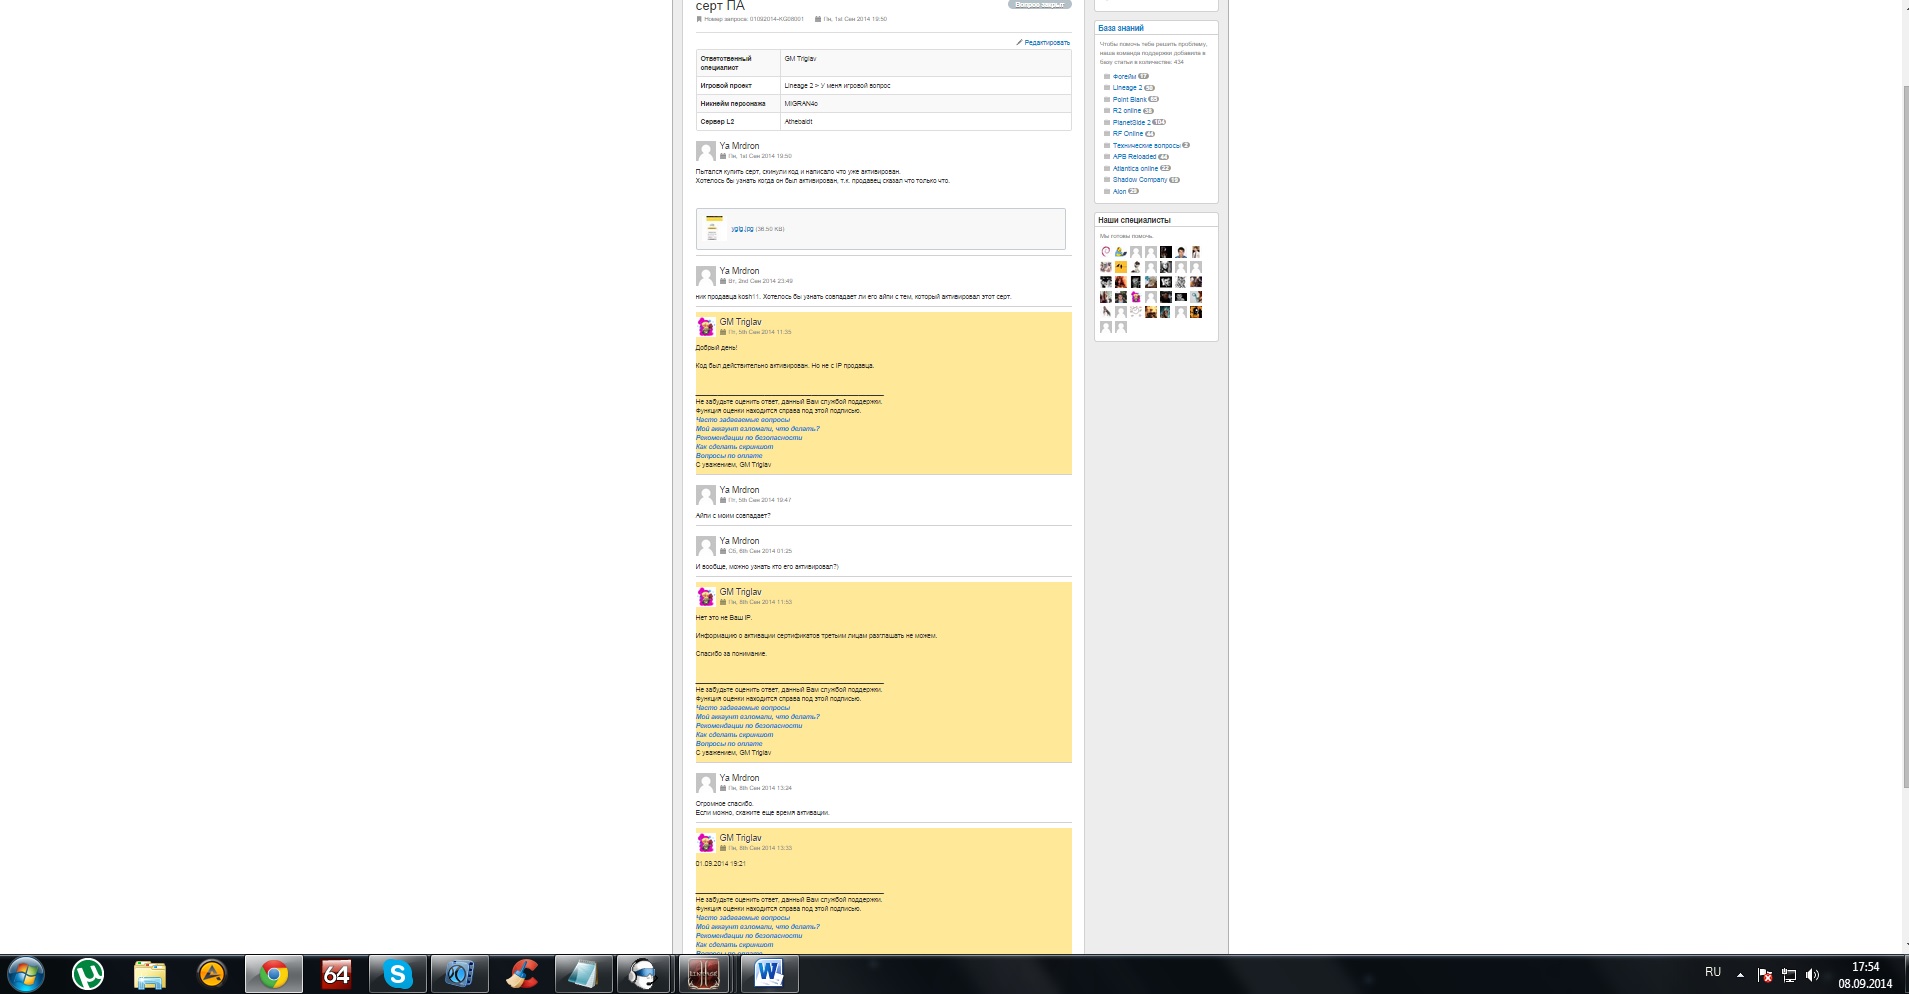
Task: Show hidden system tray icons
Action: [1740, 974]
